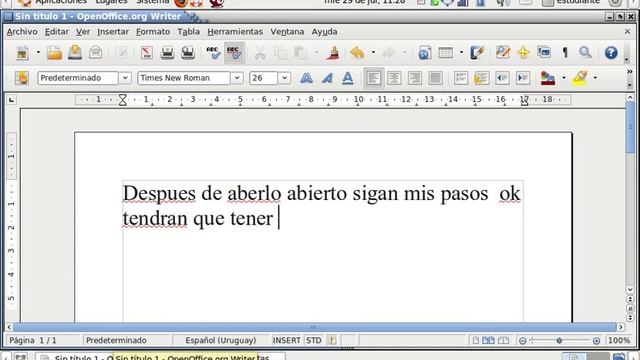Run the Spelling and Grammar check icon
Viewport: 640px width, 360px height.
(213, 53)
